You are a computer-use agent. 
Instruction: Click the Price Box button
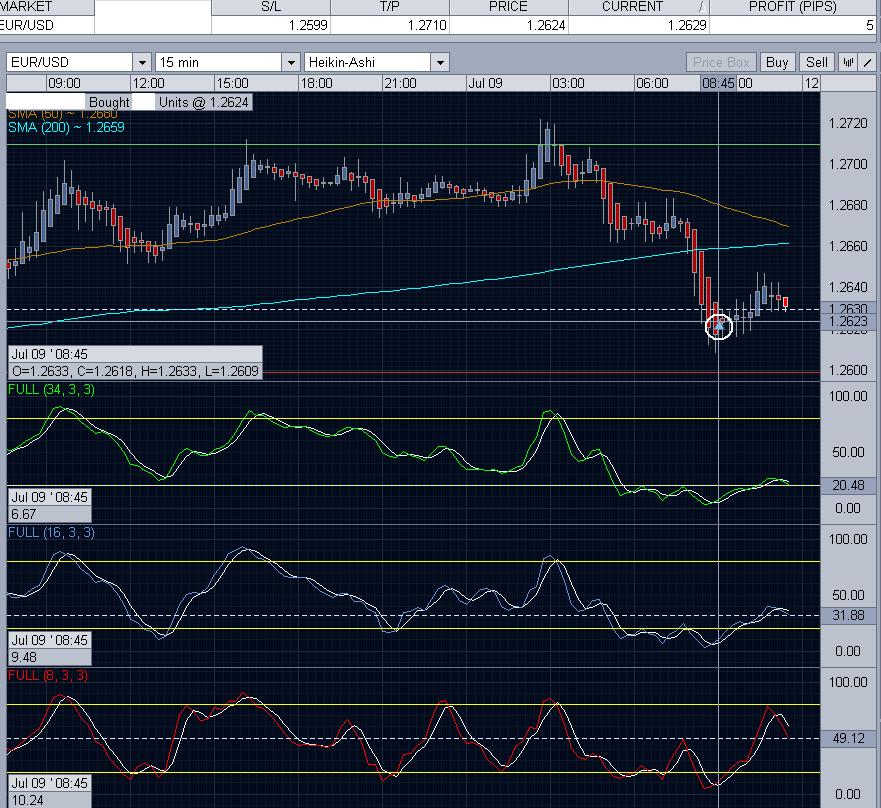(721, 62)
